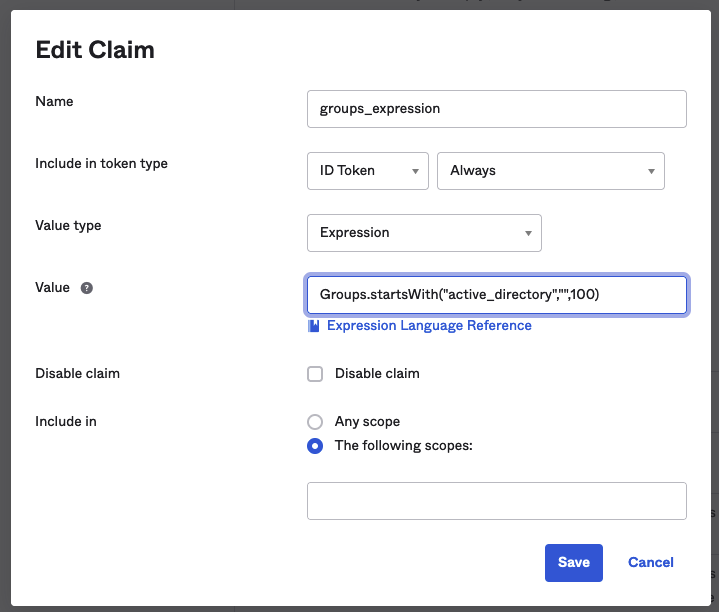
Task: Click the 'Include in' label
Action: click(66, 422)
